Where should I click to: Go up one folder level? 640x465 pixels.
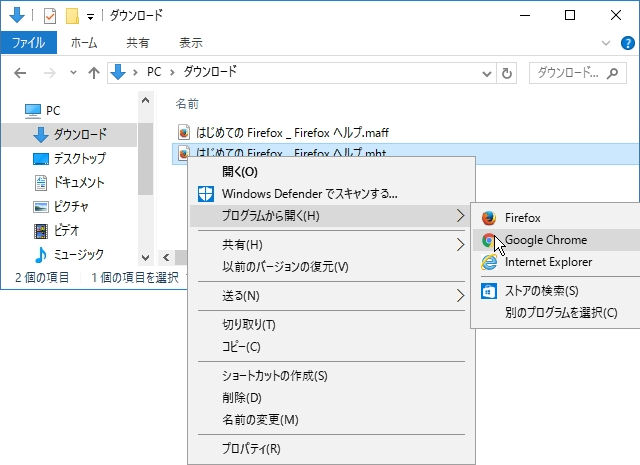coord(94,73)
